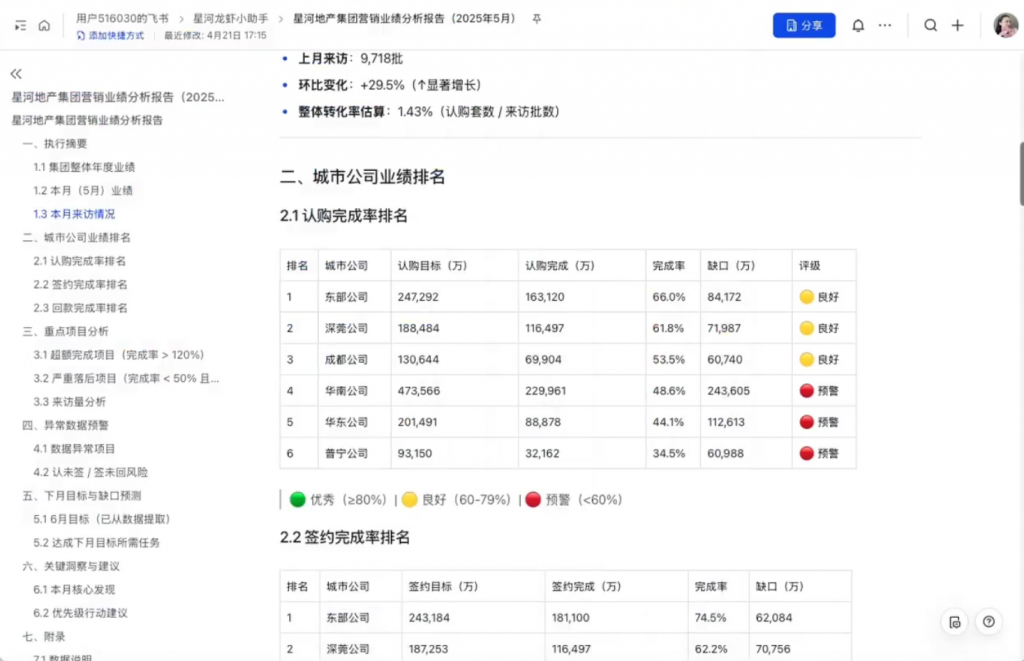Click outline entry 星河地产集团营销业绩分析报告 second row

click(87, 120)
